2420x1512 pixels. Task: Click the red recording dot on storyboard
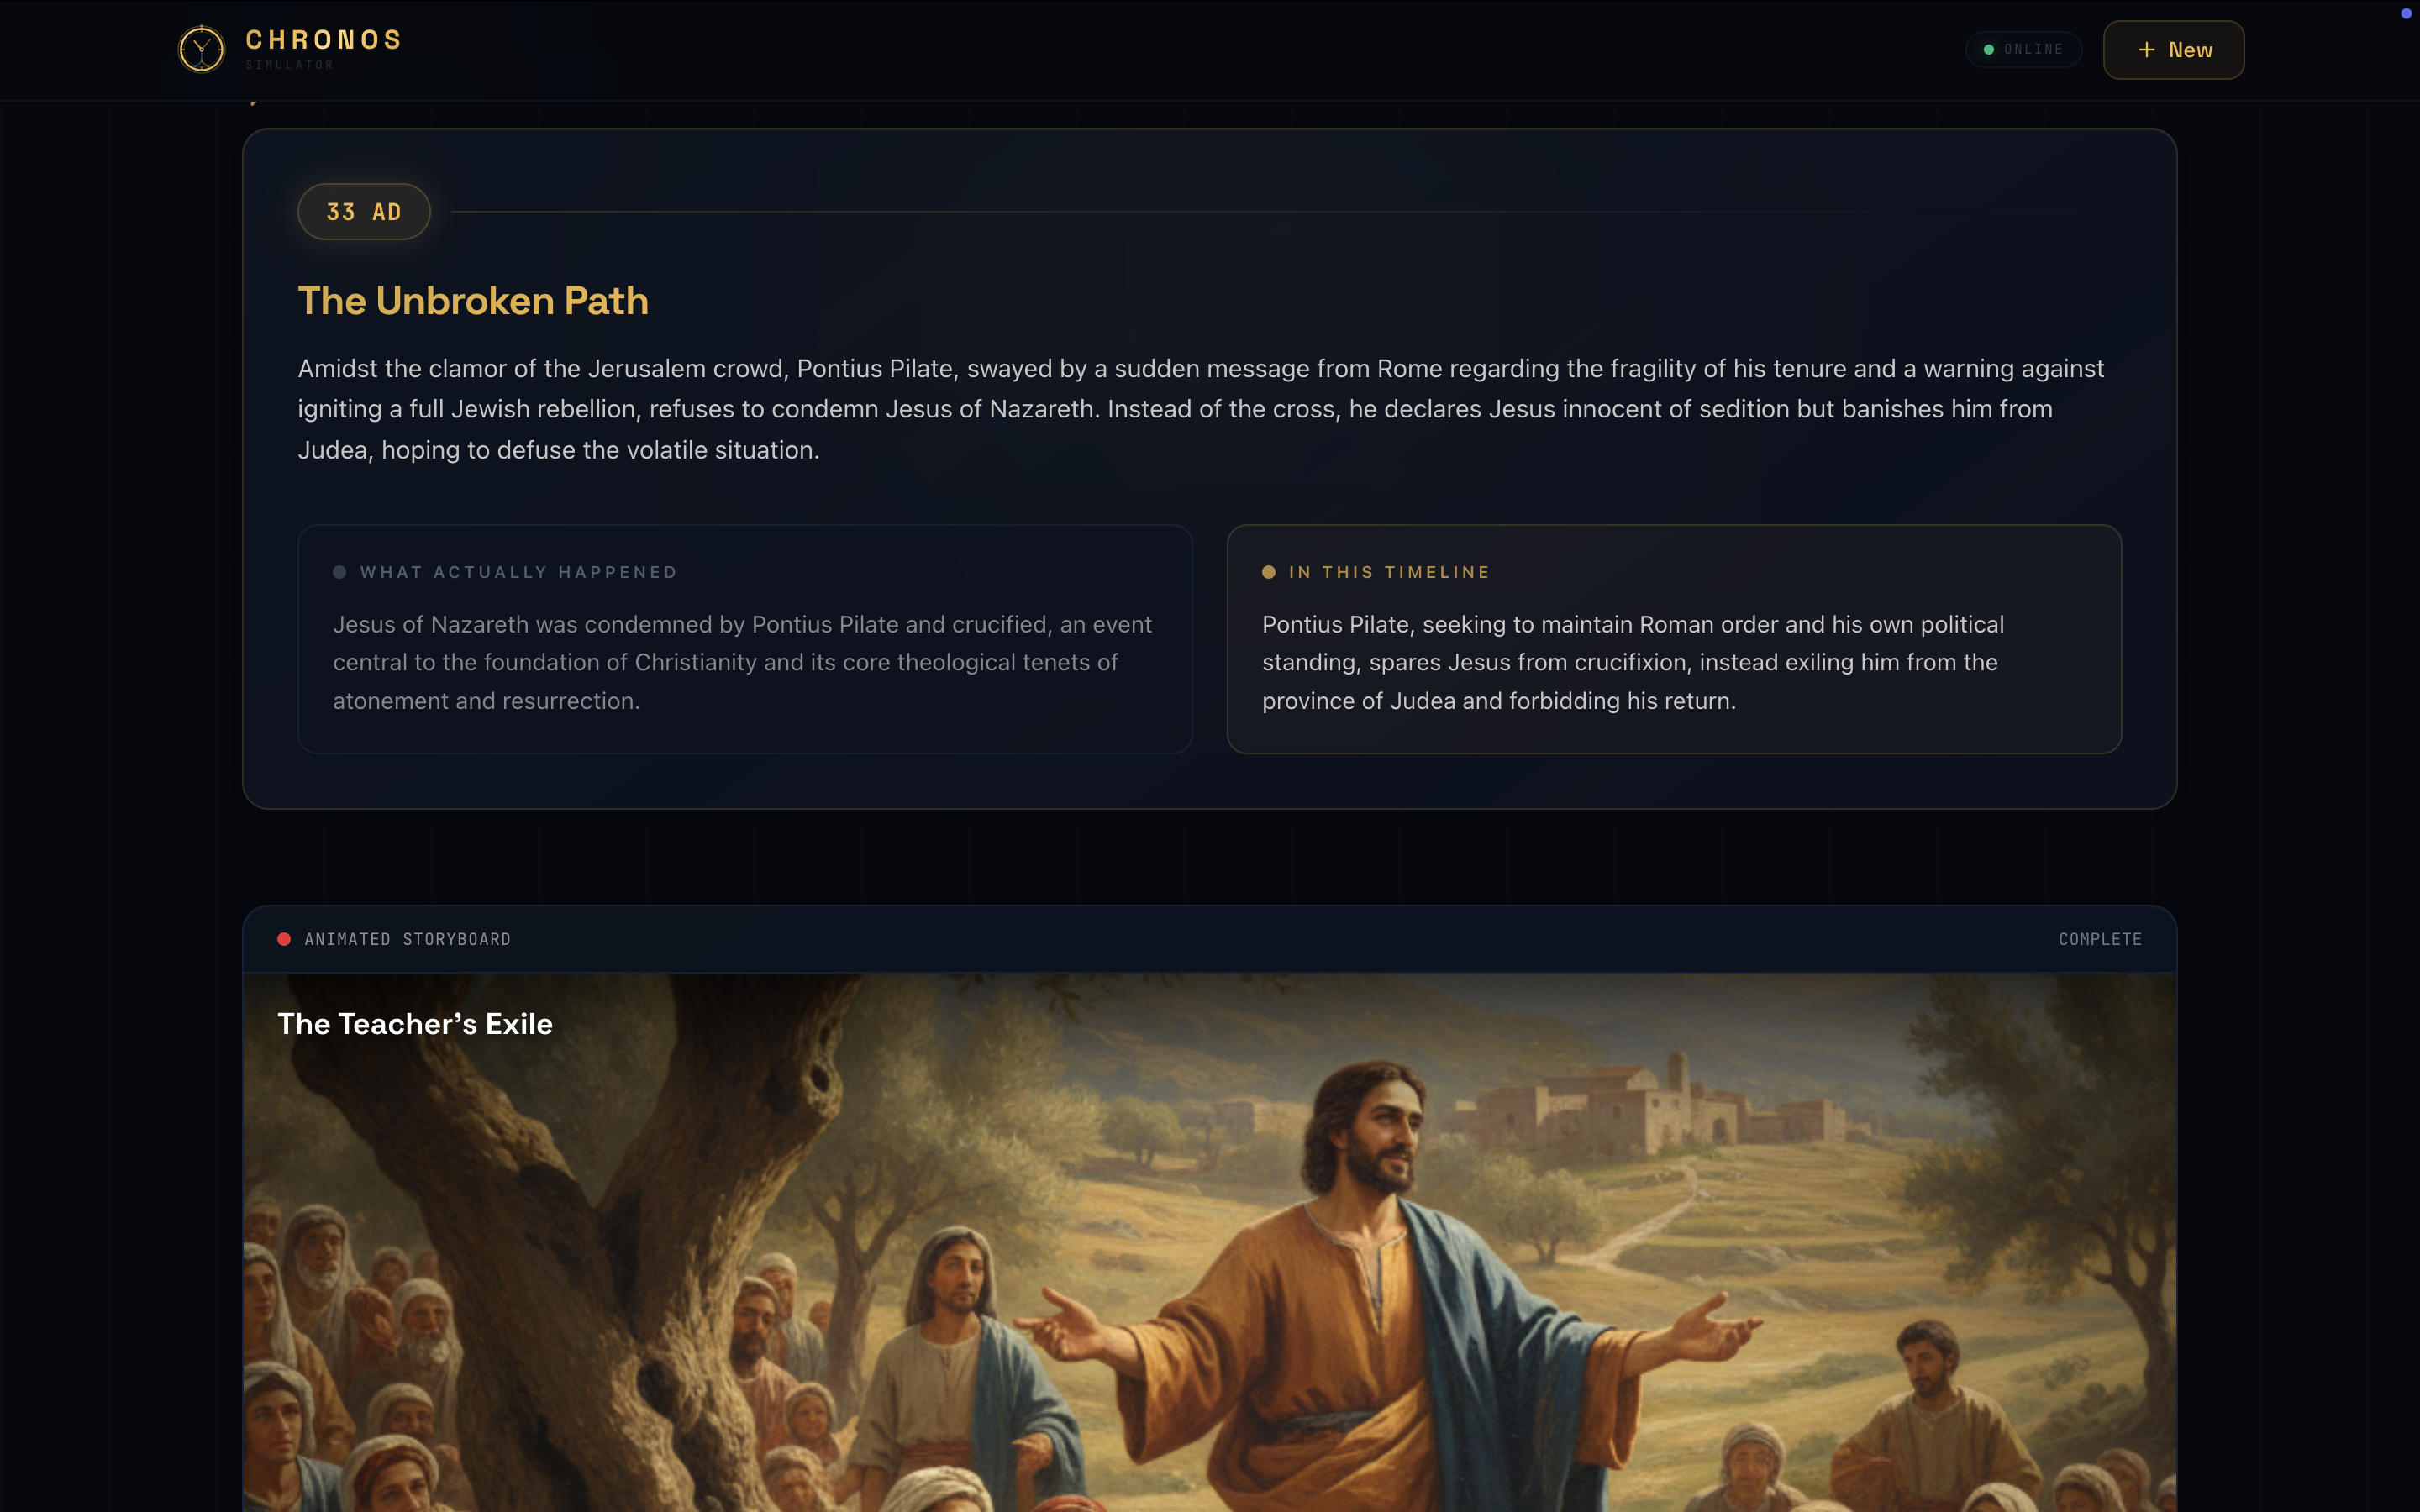pyautogui.click(x=284, y=939)
